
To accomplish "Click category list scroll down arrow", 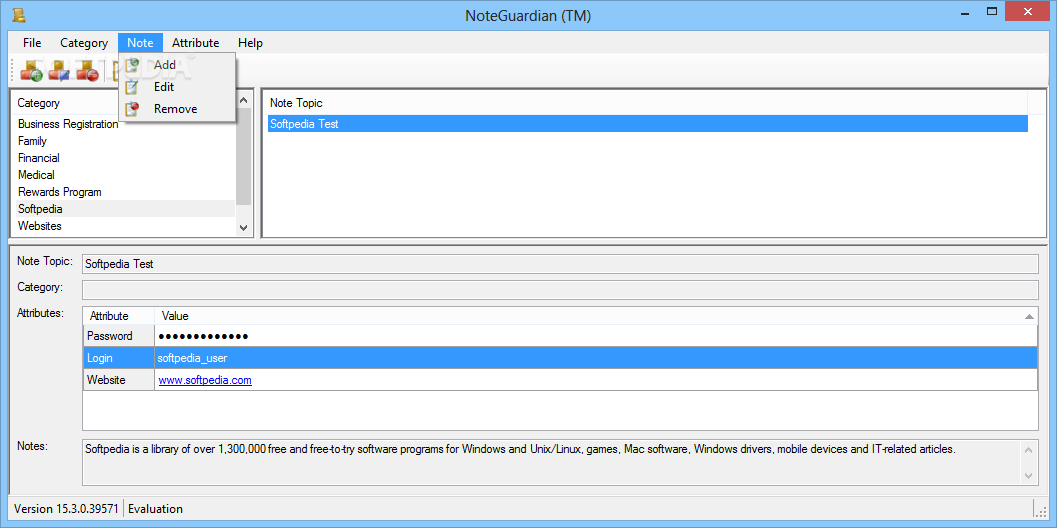I will pyautogui.click(x=244, y=228).
